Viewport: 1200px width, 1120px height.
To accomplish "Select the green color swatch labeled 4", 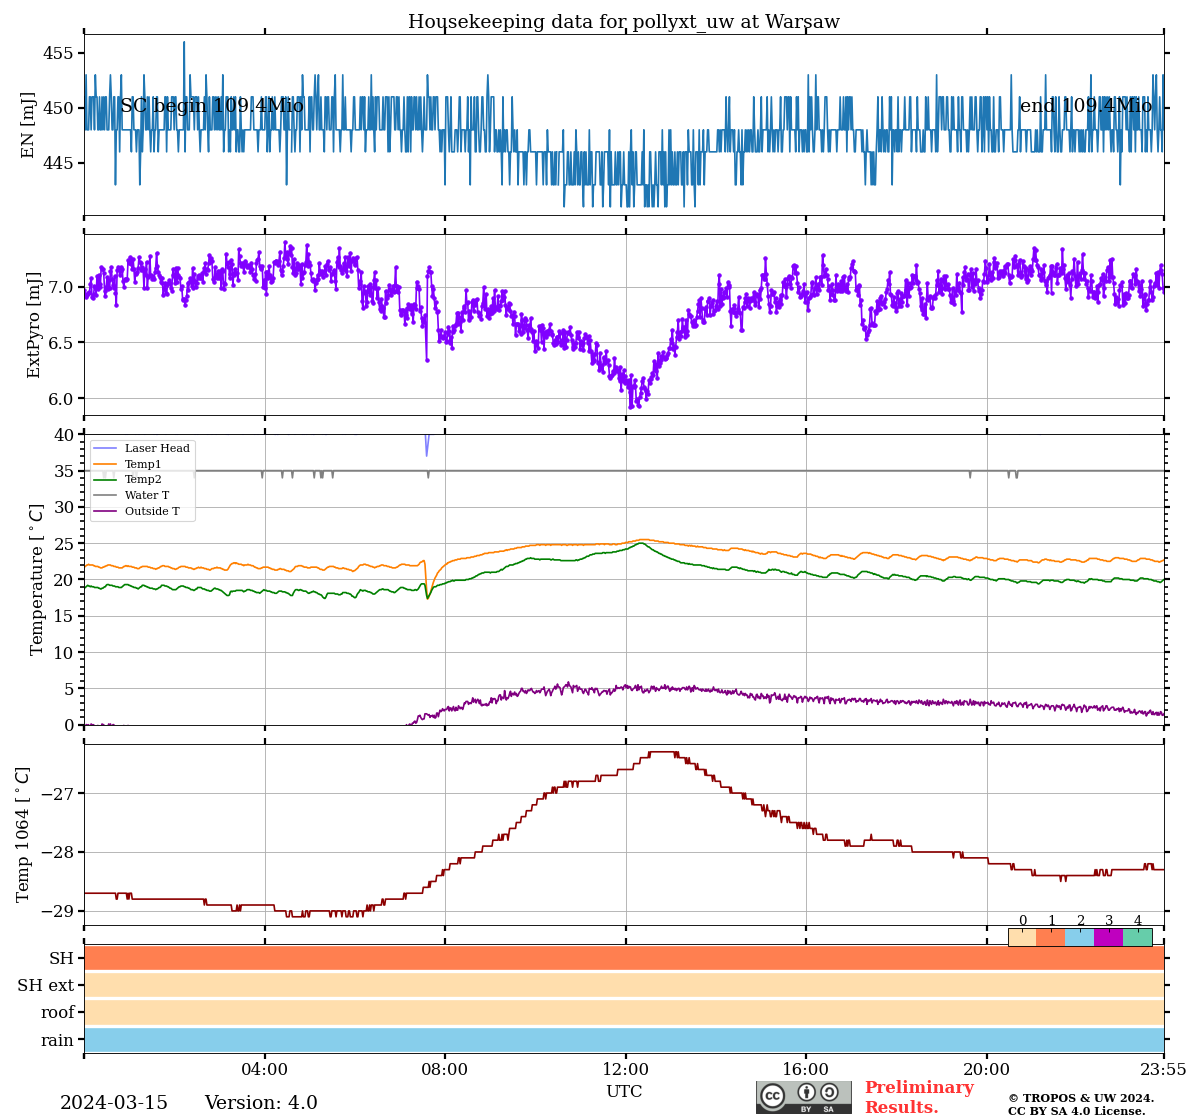I will 1138,937.
